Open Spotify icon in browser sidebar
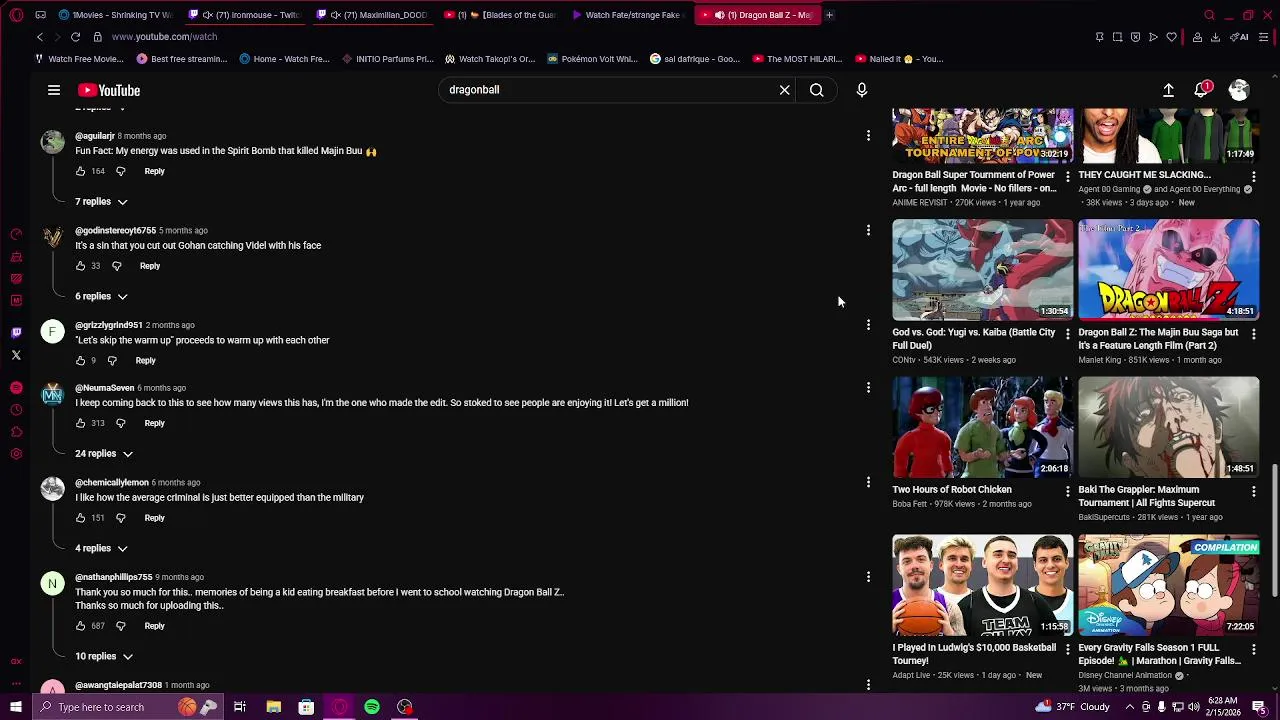This screenshot has height=720, width=1280. 16,388
